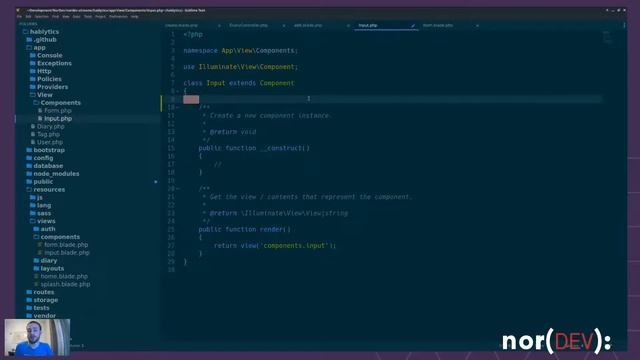Click the render() function name
The height and width of the screenshot is (360, 640).
click(x=275, y=229)
